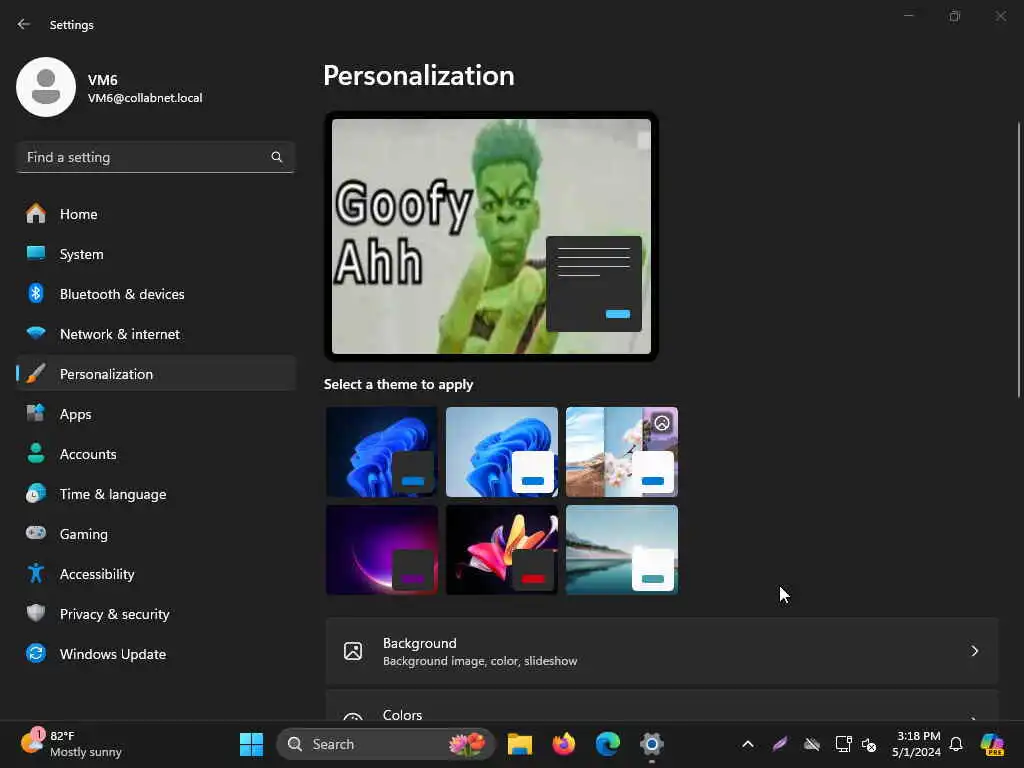Screen dimensions: 1024x768
Task: Show hidden system tray icons
Action: (748, 744)
